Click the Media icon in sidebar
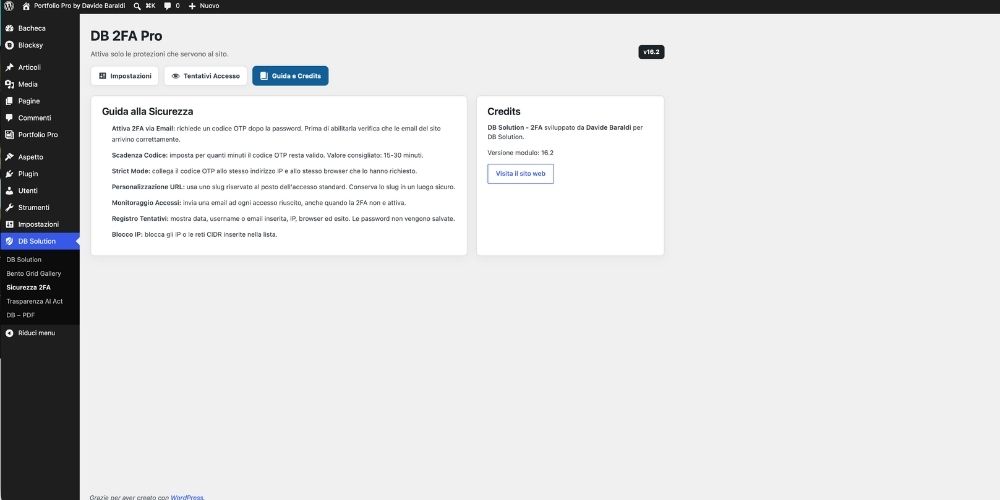1000x500 pixels. point(10,84)
